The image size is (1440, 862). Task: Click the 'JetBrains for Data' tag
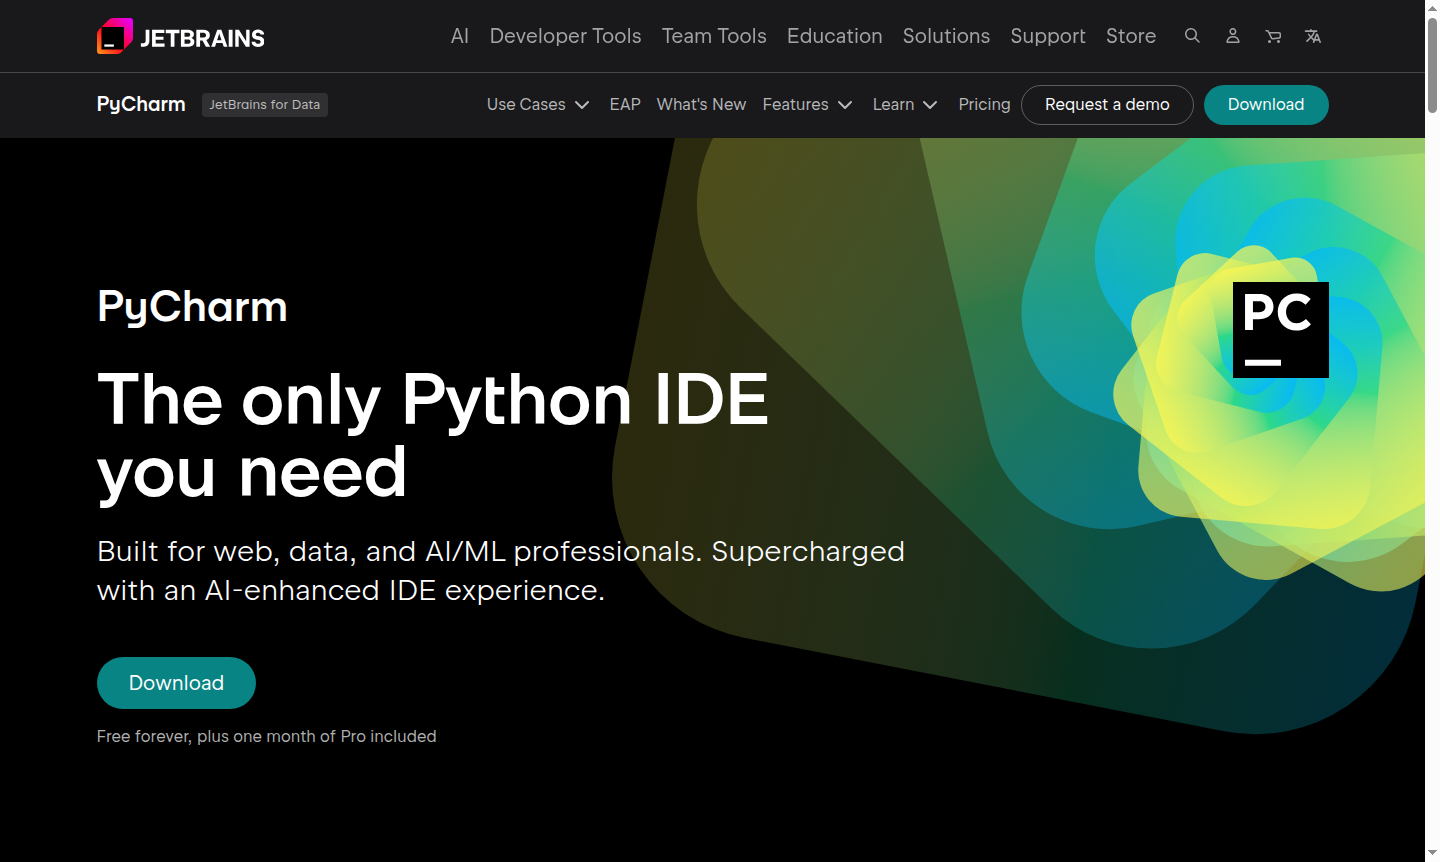(x=264, y=104)
